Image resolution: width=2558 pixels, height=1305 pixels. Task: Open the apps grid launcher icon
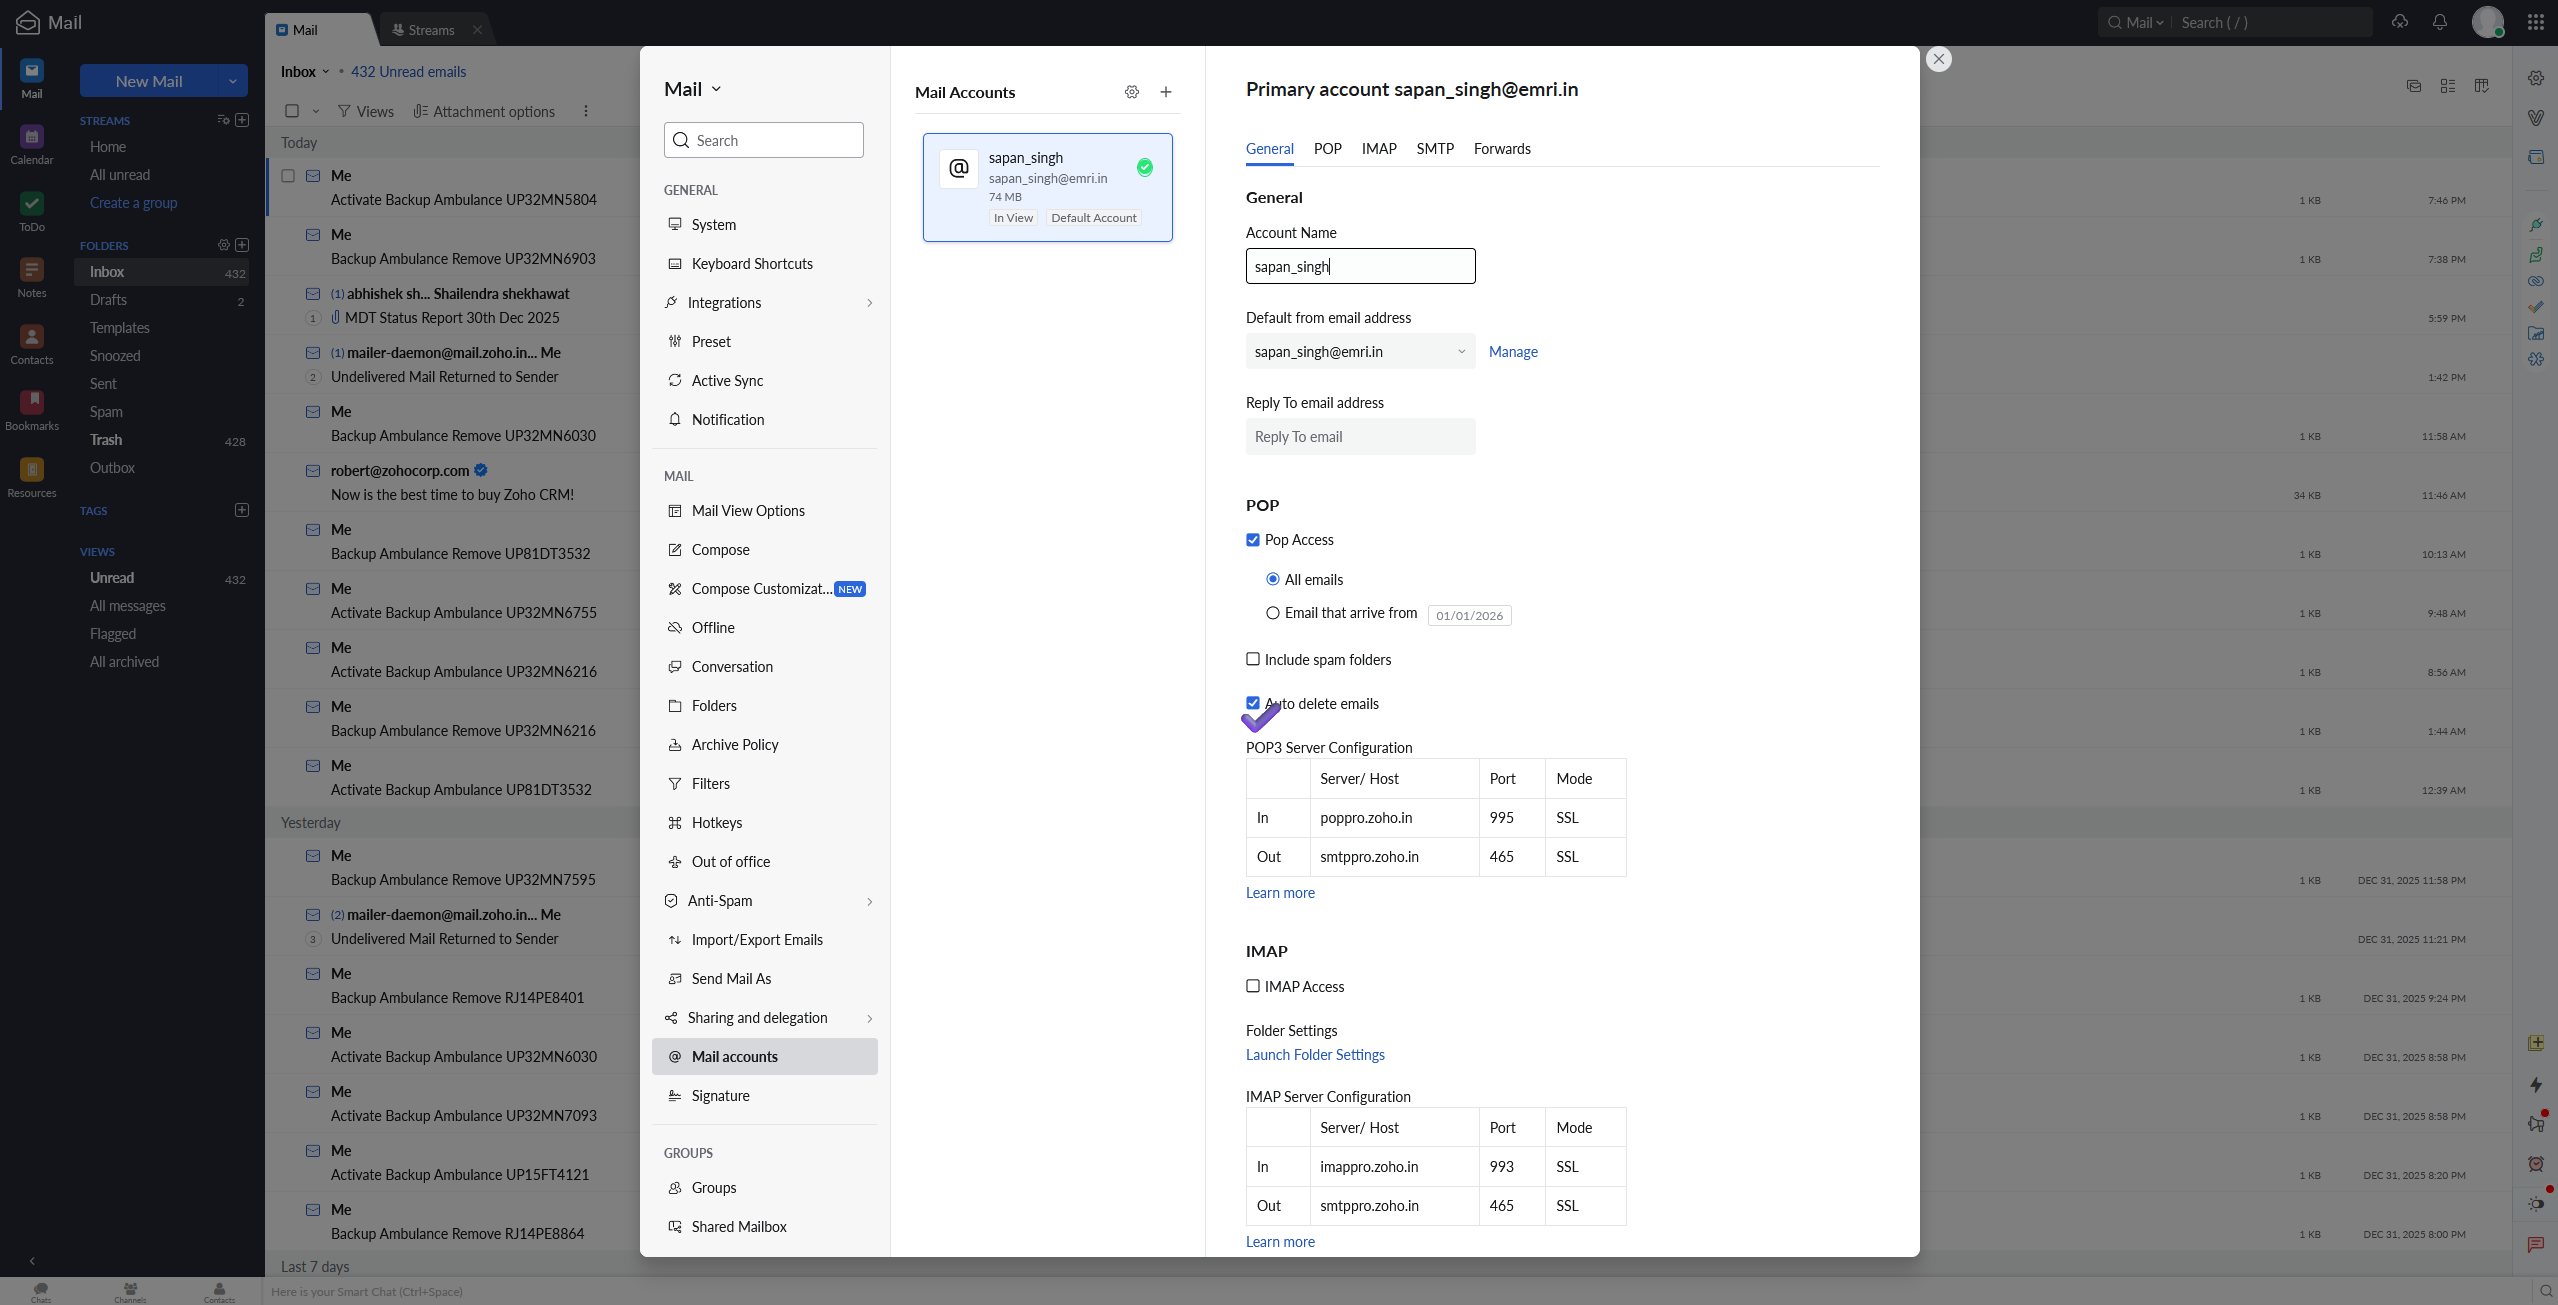pos(2536,22)
